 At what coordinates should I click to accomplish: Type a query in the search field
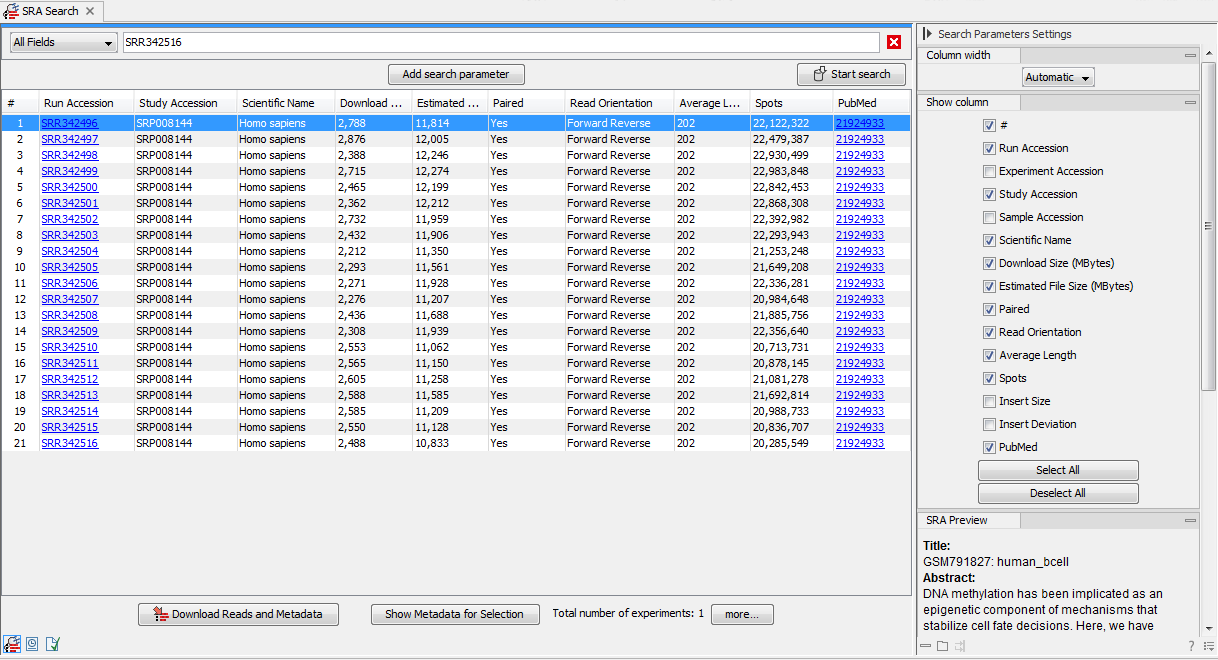[x=500, y=42]
